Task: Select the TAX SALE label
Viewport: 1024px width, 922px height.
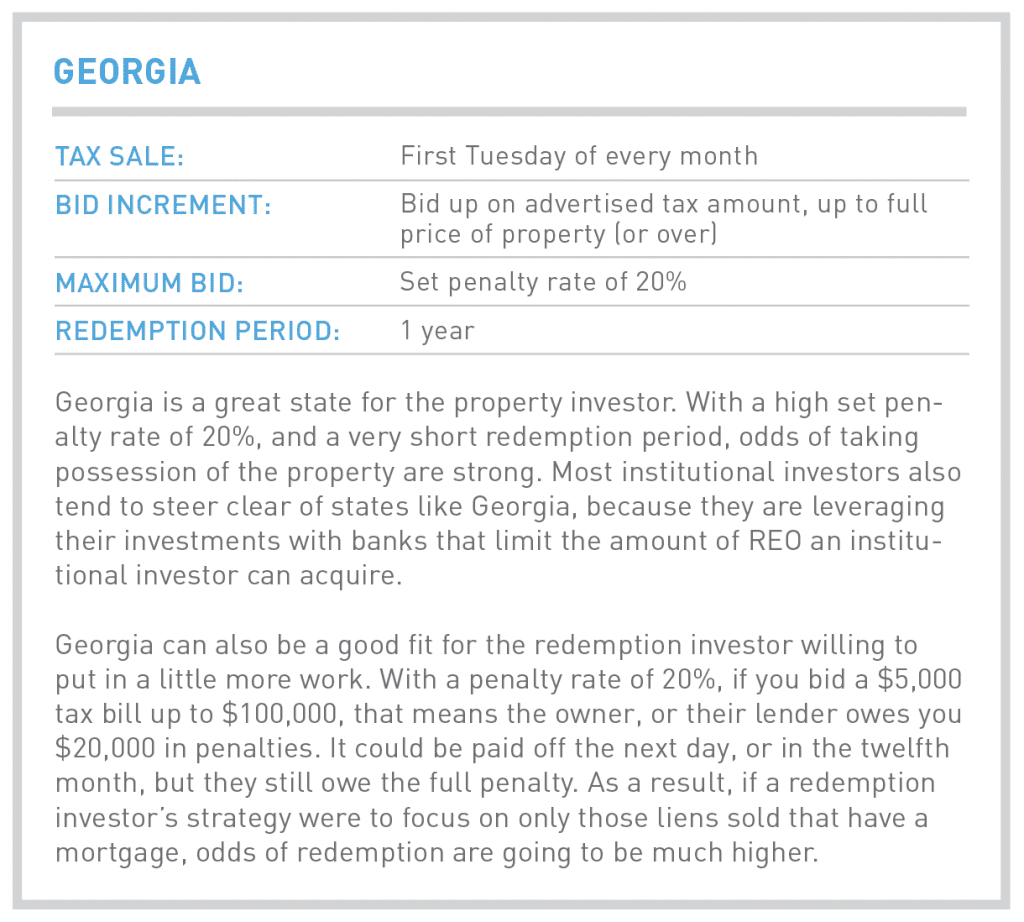Action: [120, 157]
